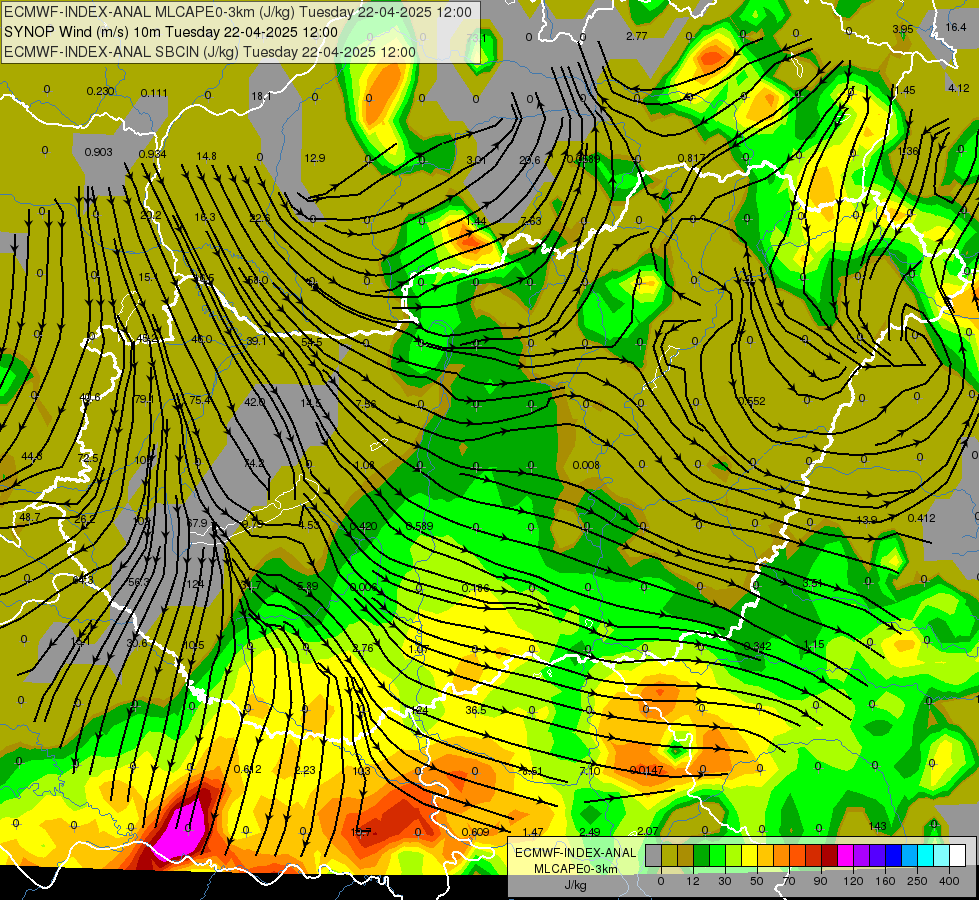Viewport: 979px width, 900px height.
Task: Click the map value '16.4'
Action: (955, 27)
